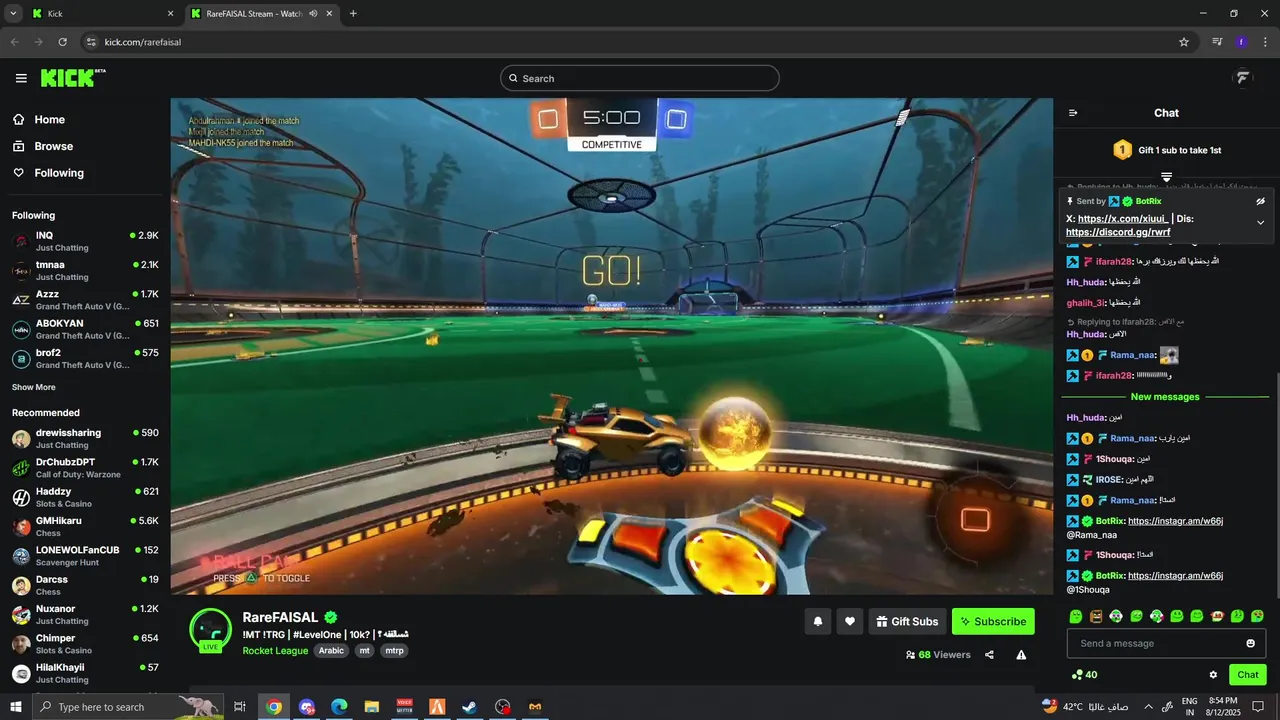Open drewissharing recommended channel

tap(85, 438)
